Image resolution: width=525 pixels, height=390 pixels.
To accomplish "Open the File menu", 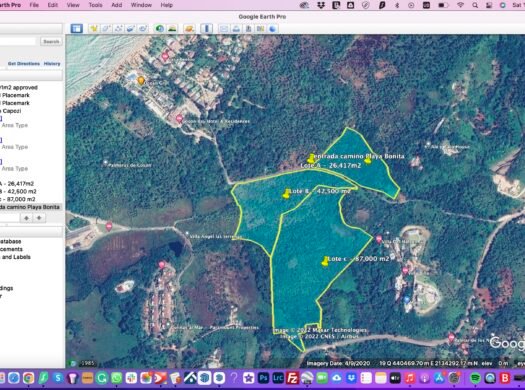I will [34, 5].
